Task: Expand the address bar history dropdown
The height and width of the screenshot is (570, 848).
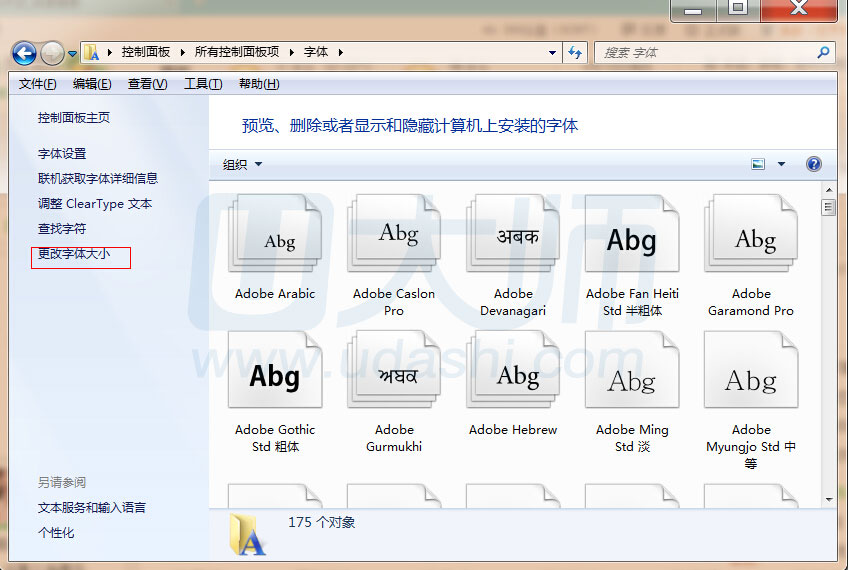Action: pos(553,53)
